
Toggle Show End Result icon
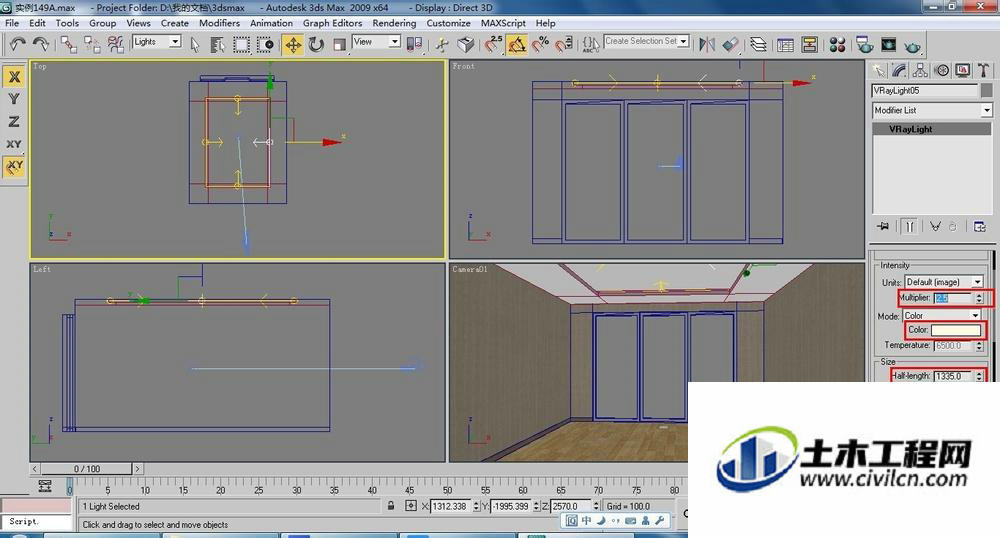(910, 226)
